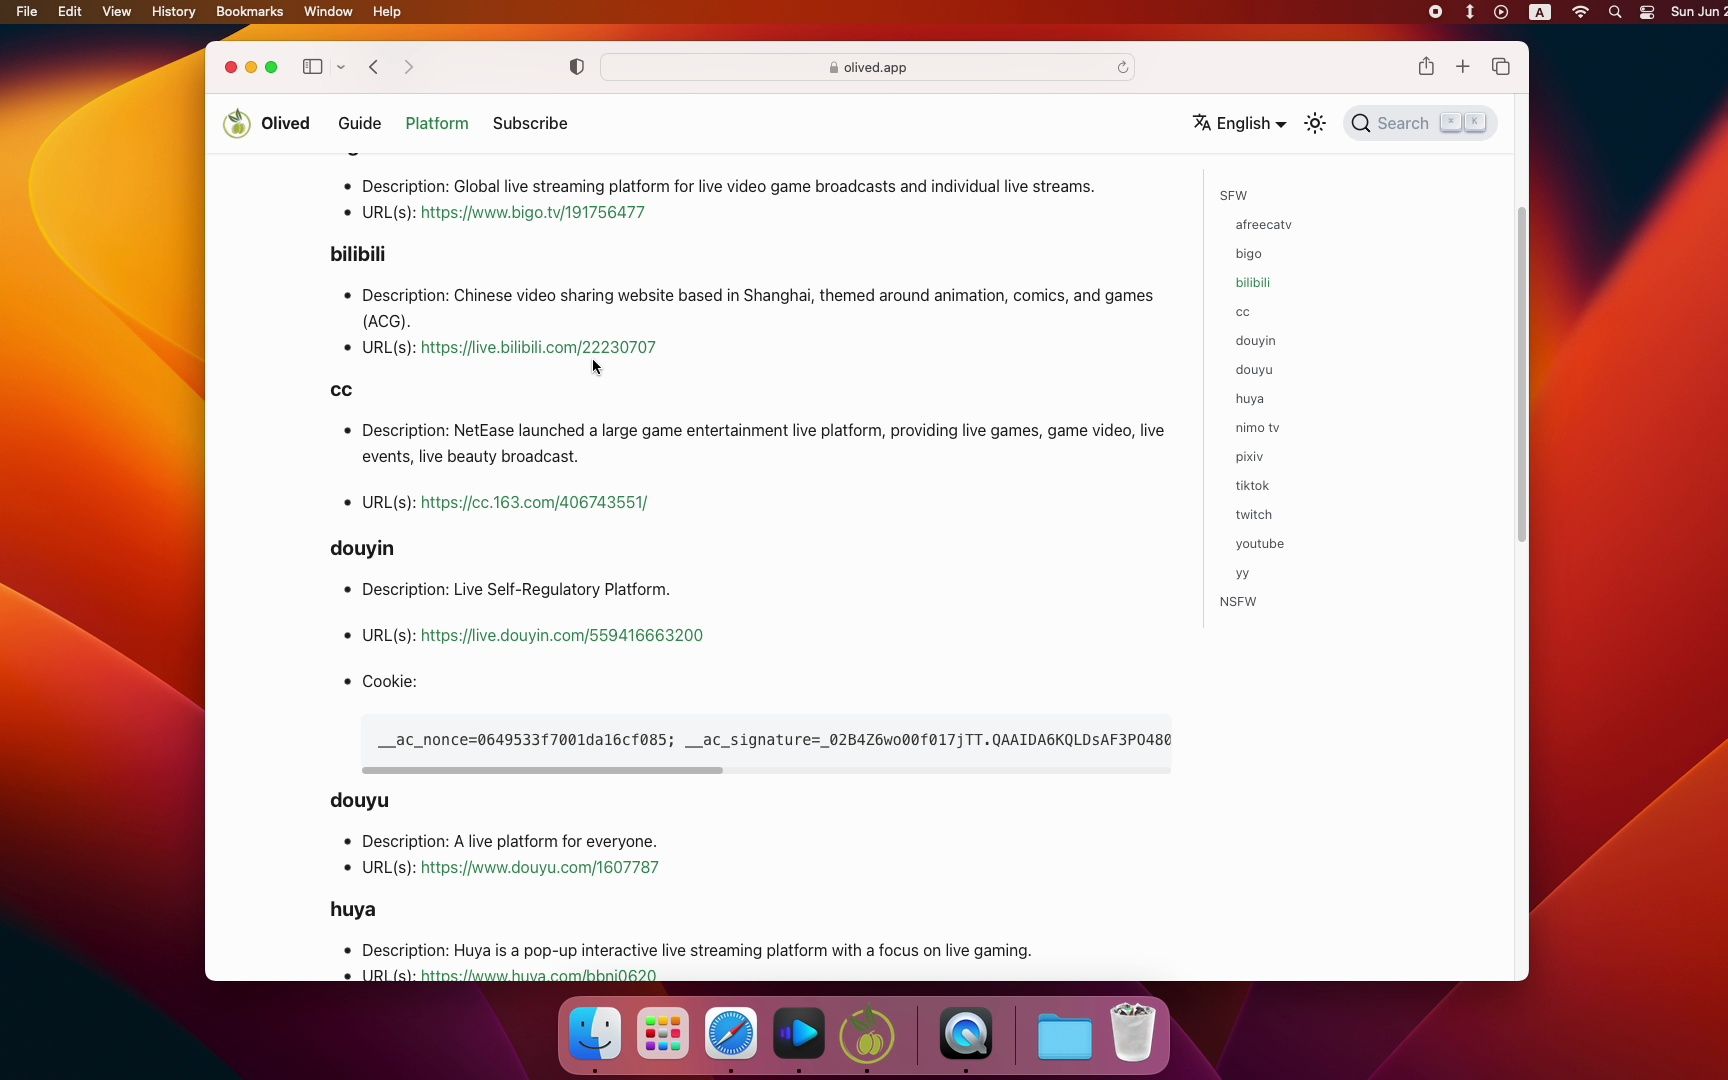Open the View menu

click(x=117, y=11)
